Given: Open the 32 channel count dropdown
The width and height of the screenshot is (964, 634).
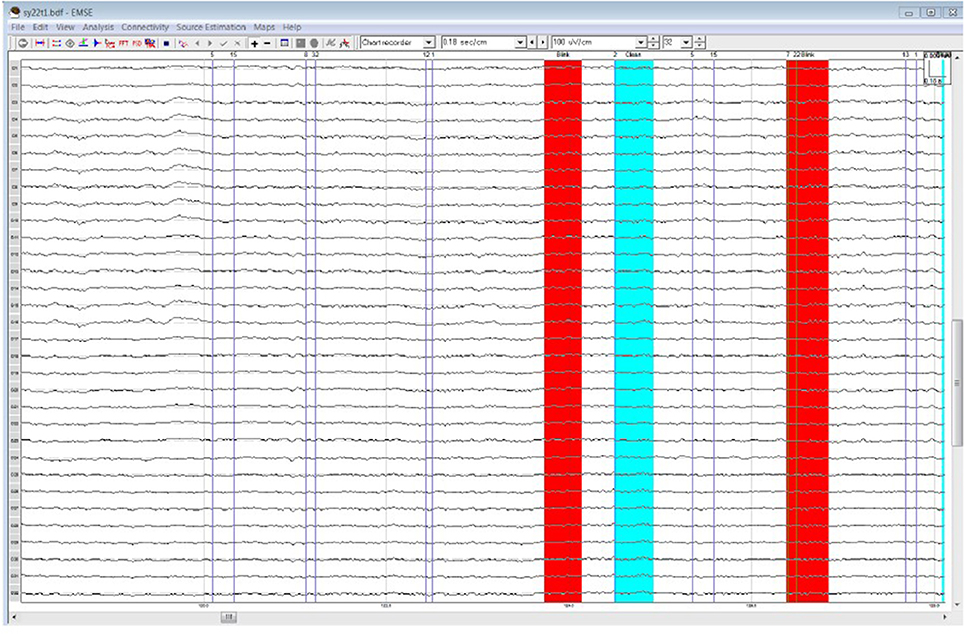Looking at the screenshot, I should pyautogui.click(x=686, y=42).
